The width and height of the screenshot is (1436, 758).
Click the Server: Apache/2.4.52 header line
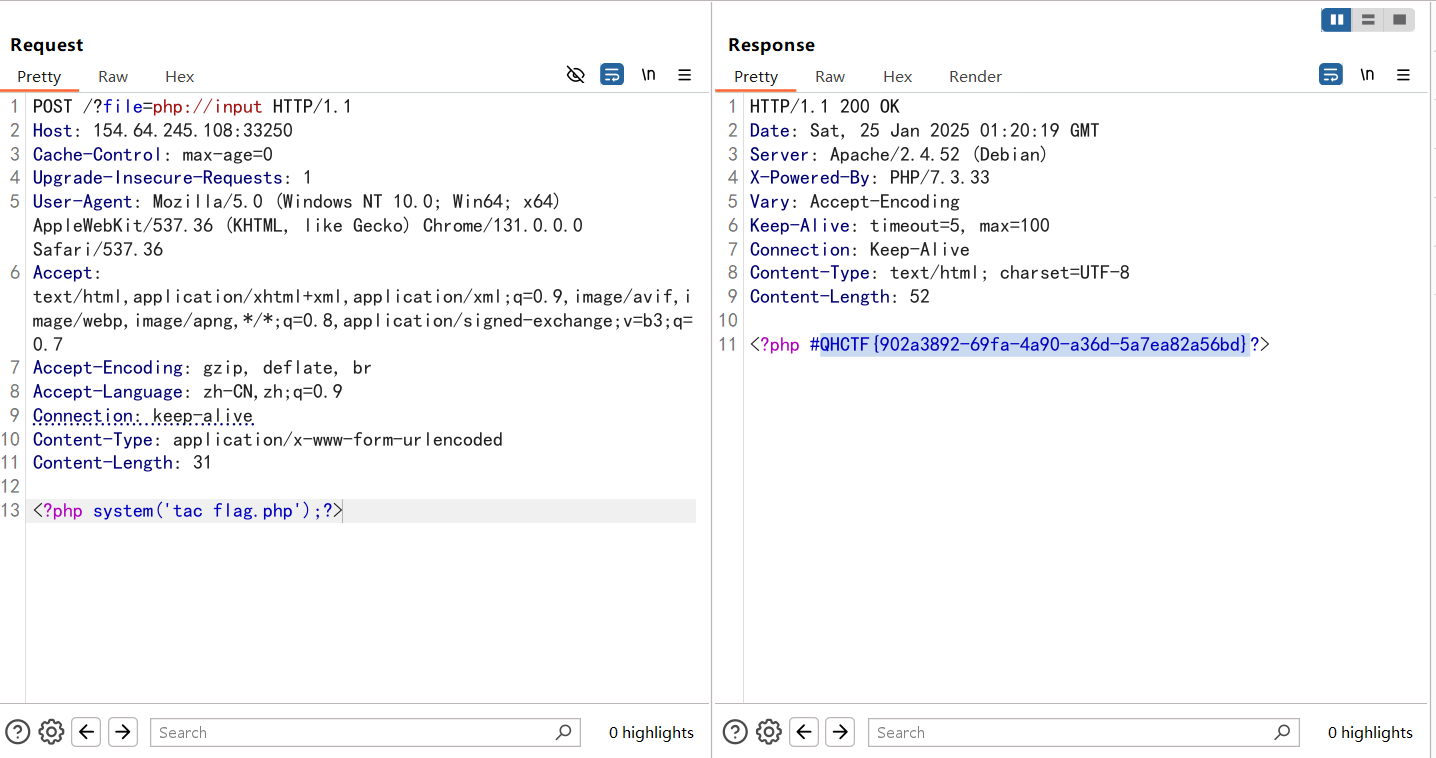(899, 155)
